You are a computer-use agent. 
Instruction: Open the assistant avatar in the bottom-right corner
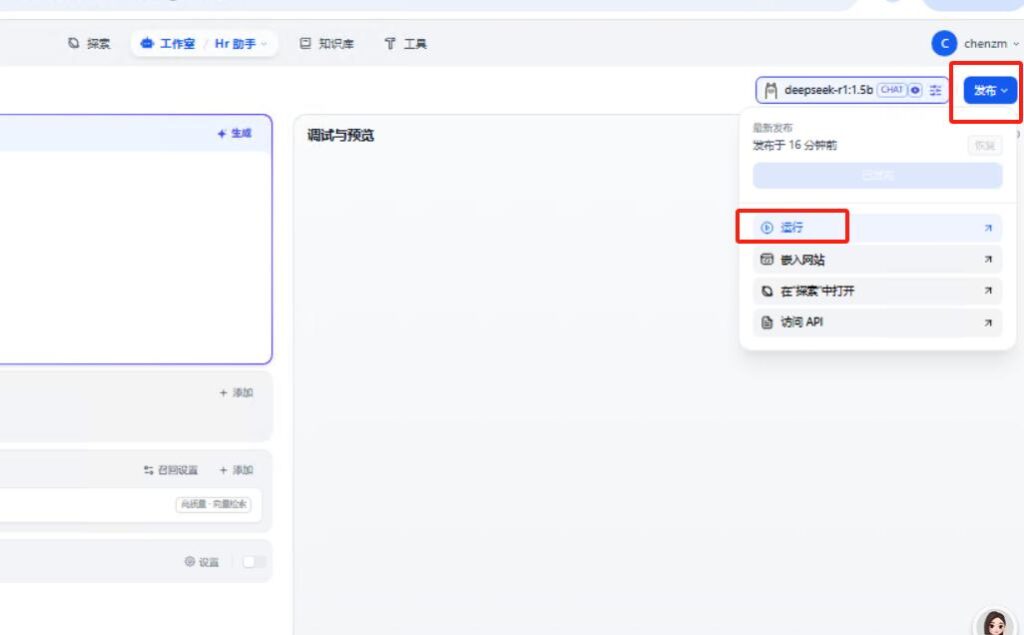click(994, 623)
